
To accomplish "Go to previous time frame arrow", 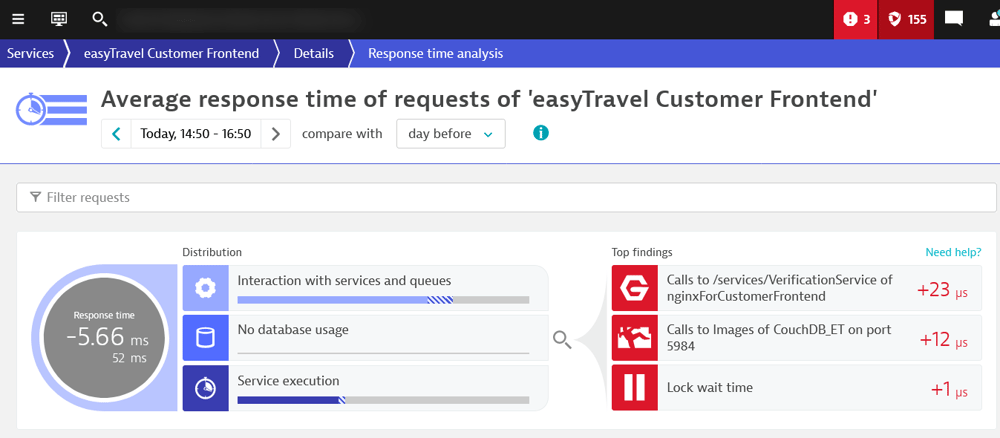I will [116, 134].
